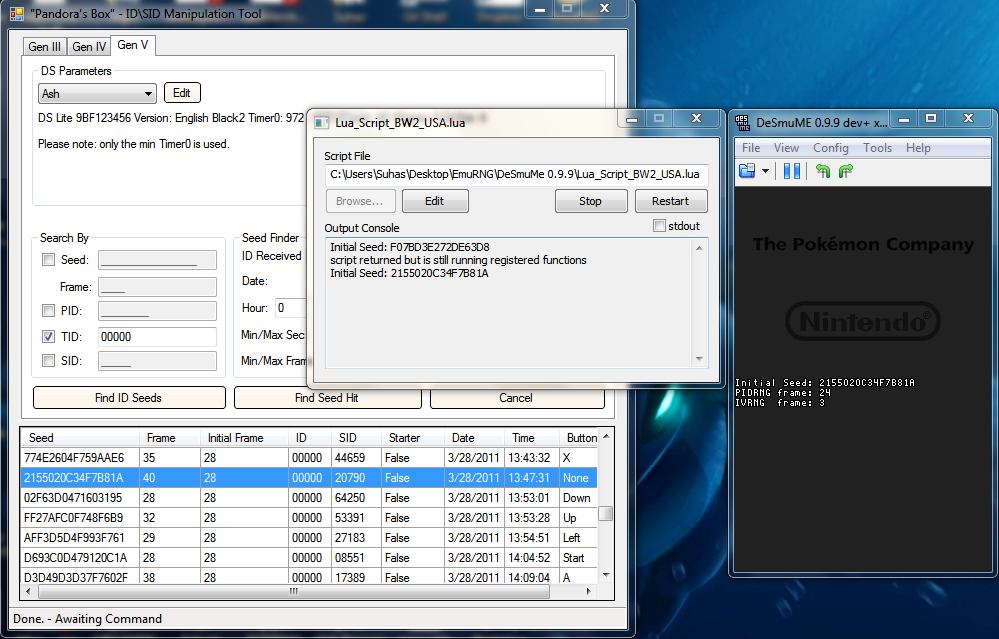Screen dimensions: 999x639
Task: Pause emulation with the blue pause icon
Action: click(791, 171)
